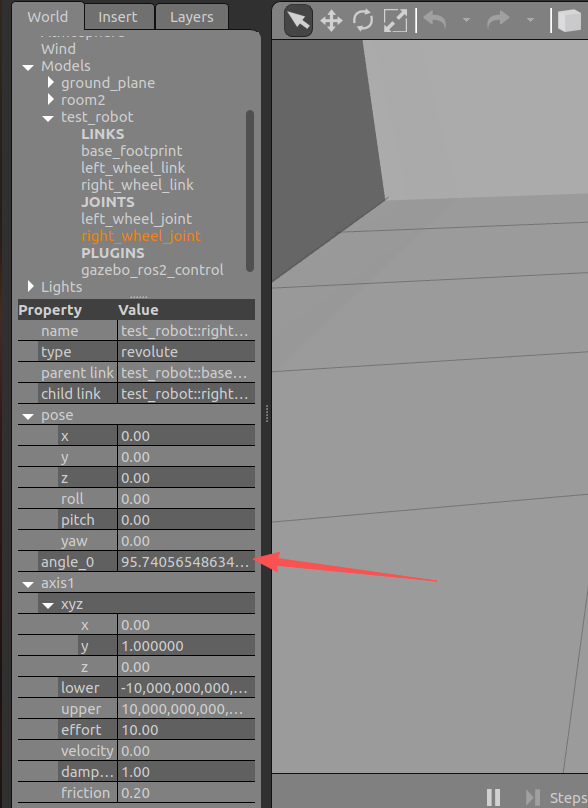
Task: Select the arrow selection mode tool
Action: [298, 21]
